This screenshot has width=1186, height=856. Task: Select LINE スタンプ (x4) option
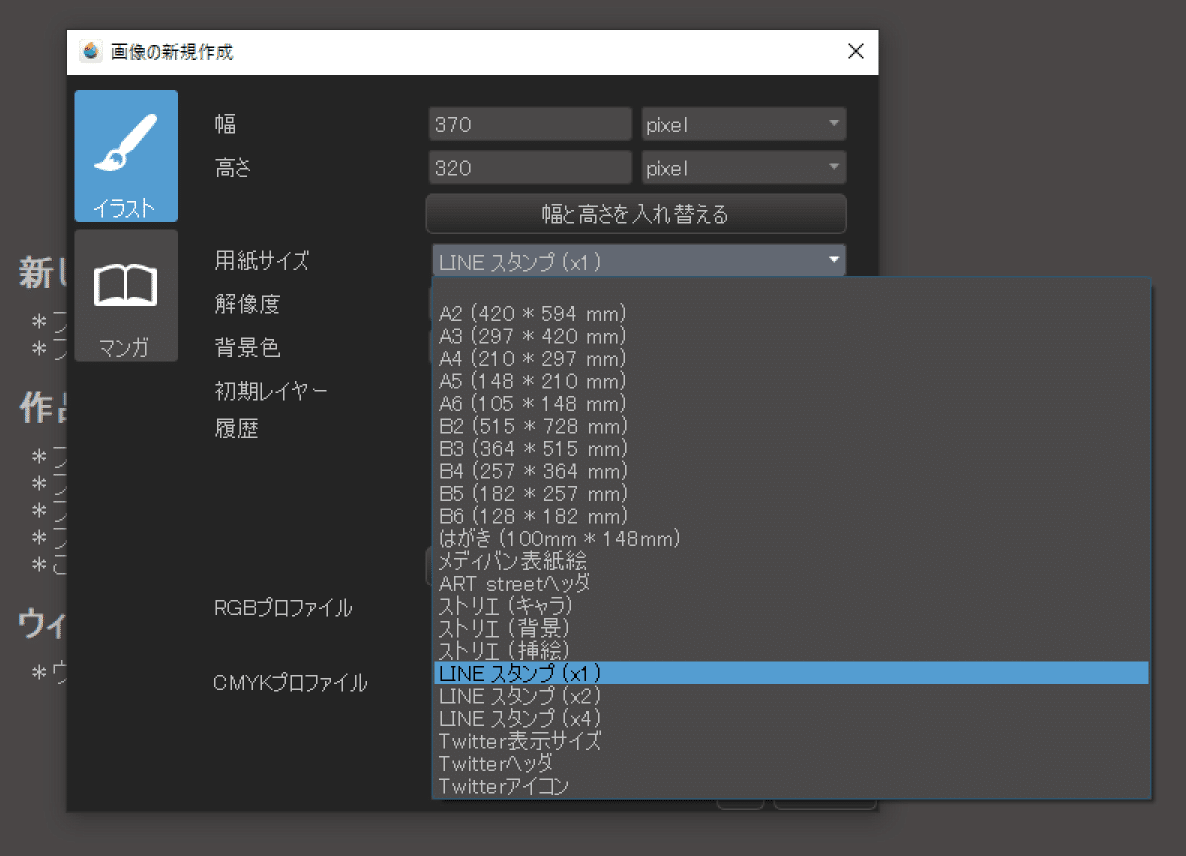tap(791, 718)
